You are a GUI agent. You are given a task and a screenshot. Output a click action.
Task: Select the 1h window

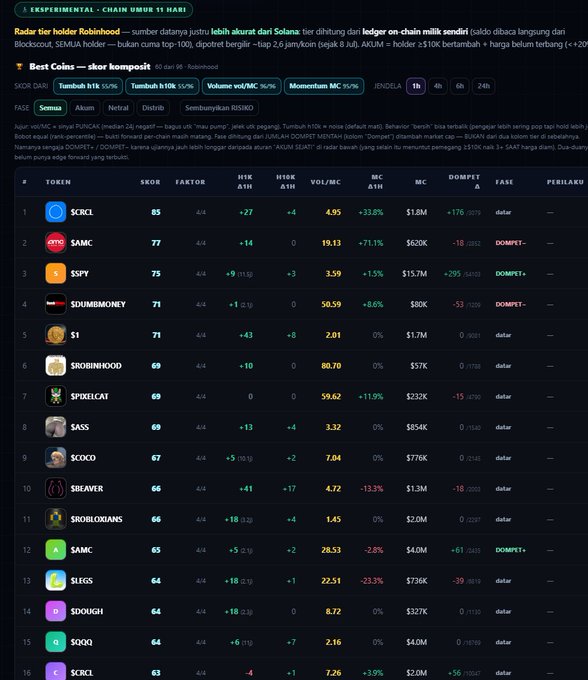tap(416, 86)
